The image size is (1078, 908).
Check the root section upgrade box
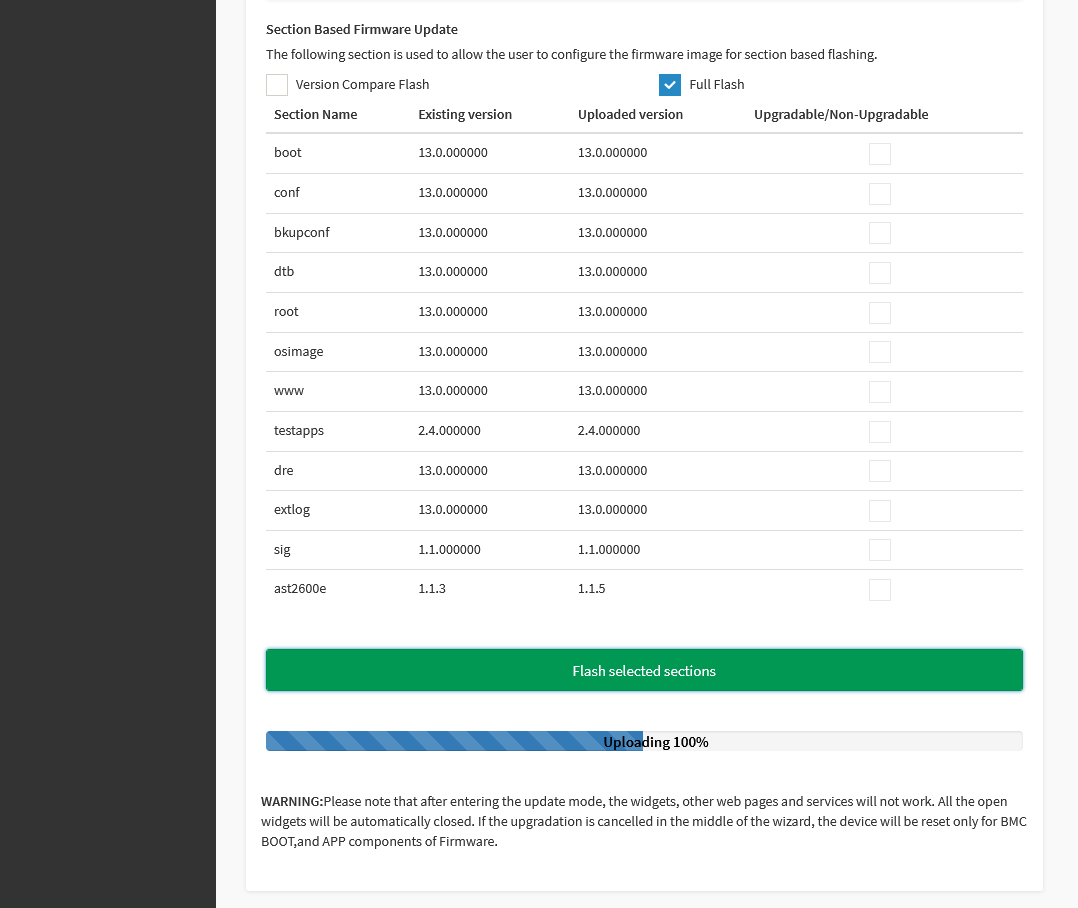(879, 313)
